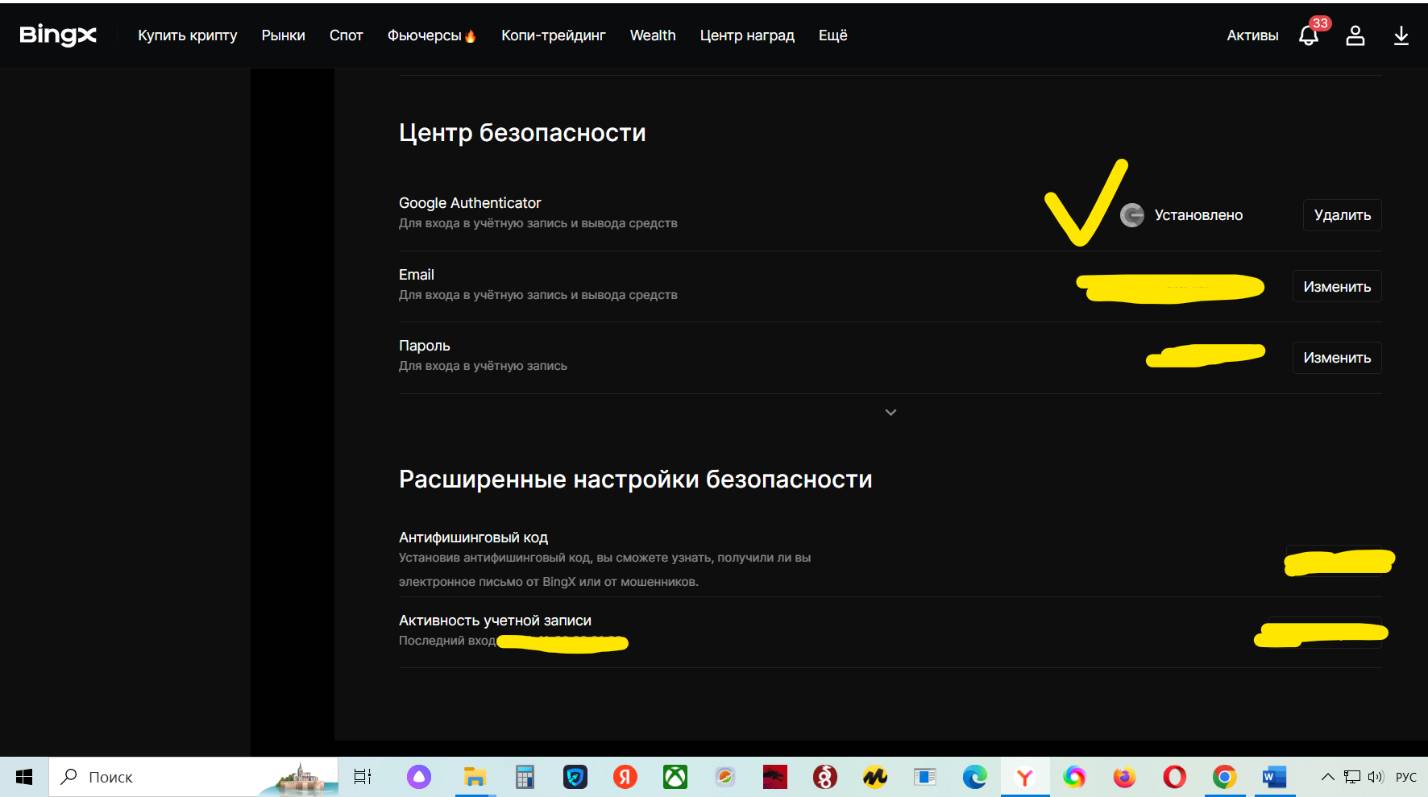Open the user profile icon

[1355, 36]
